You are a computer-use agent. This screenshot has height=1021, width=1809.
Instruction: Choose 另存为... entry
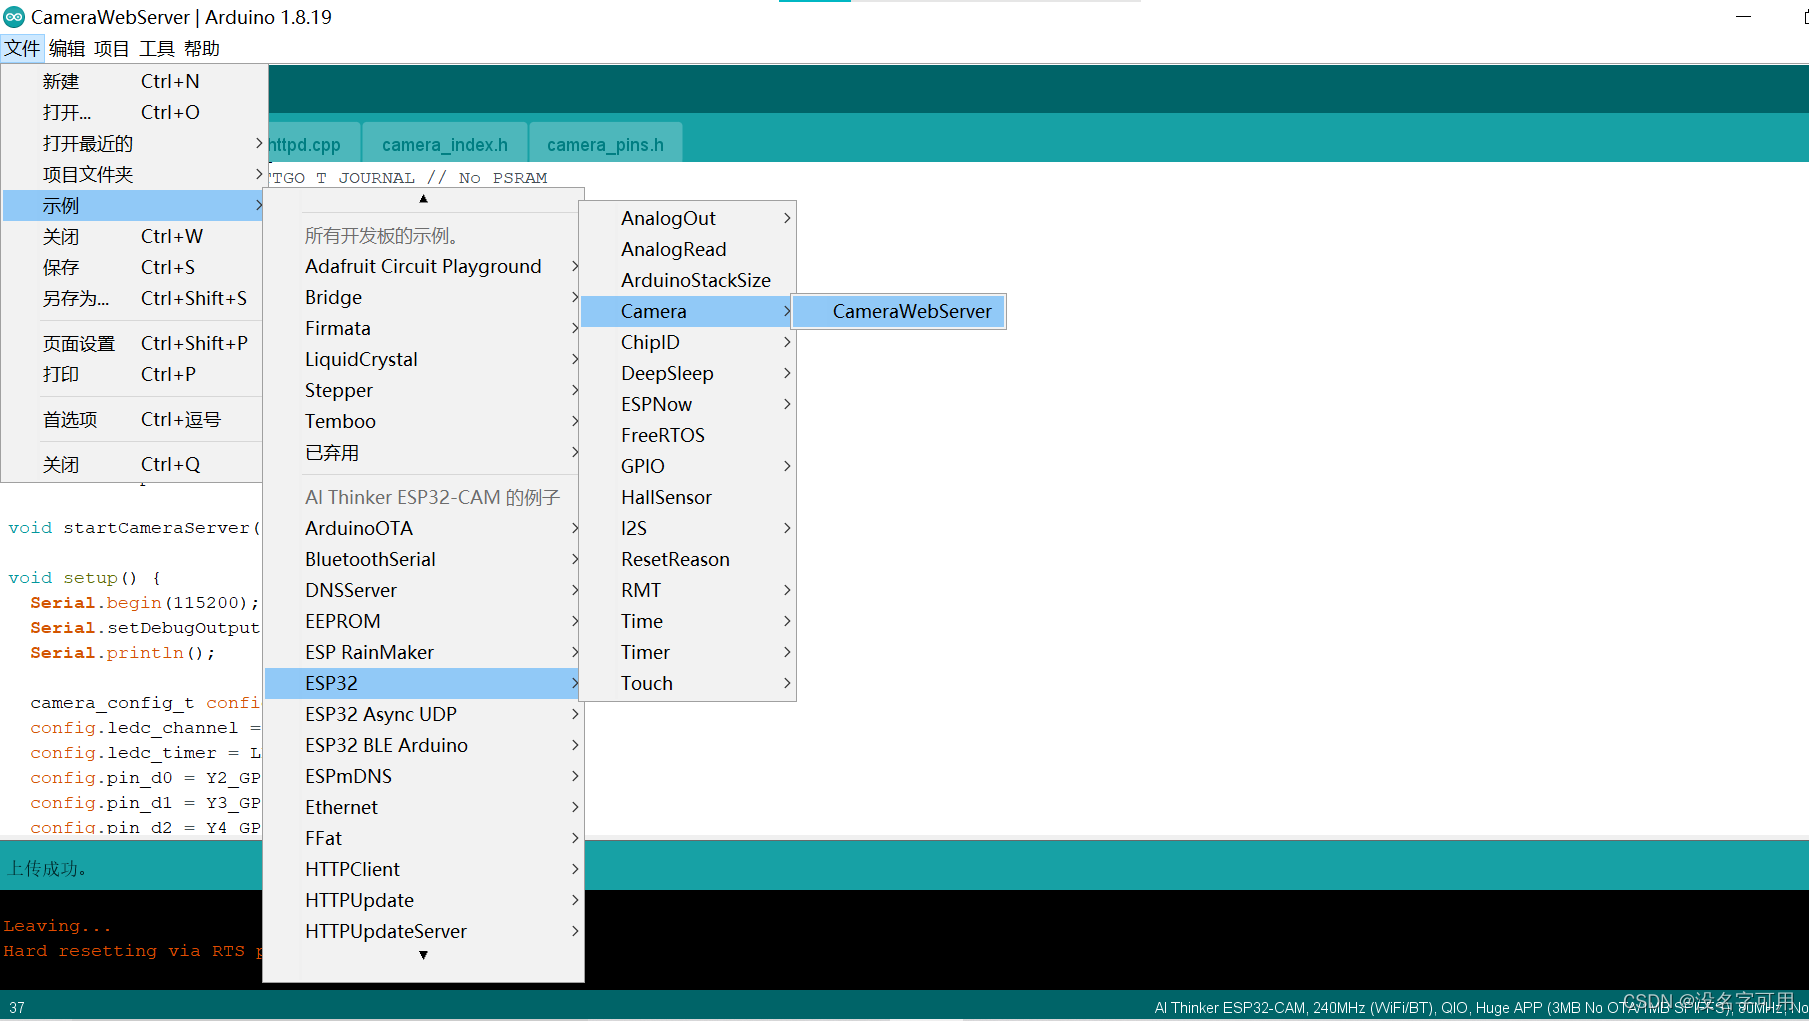[134, 298]
